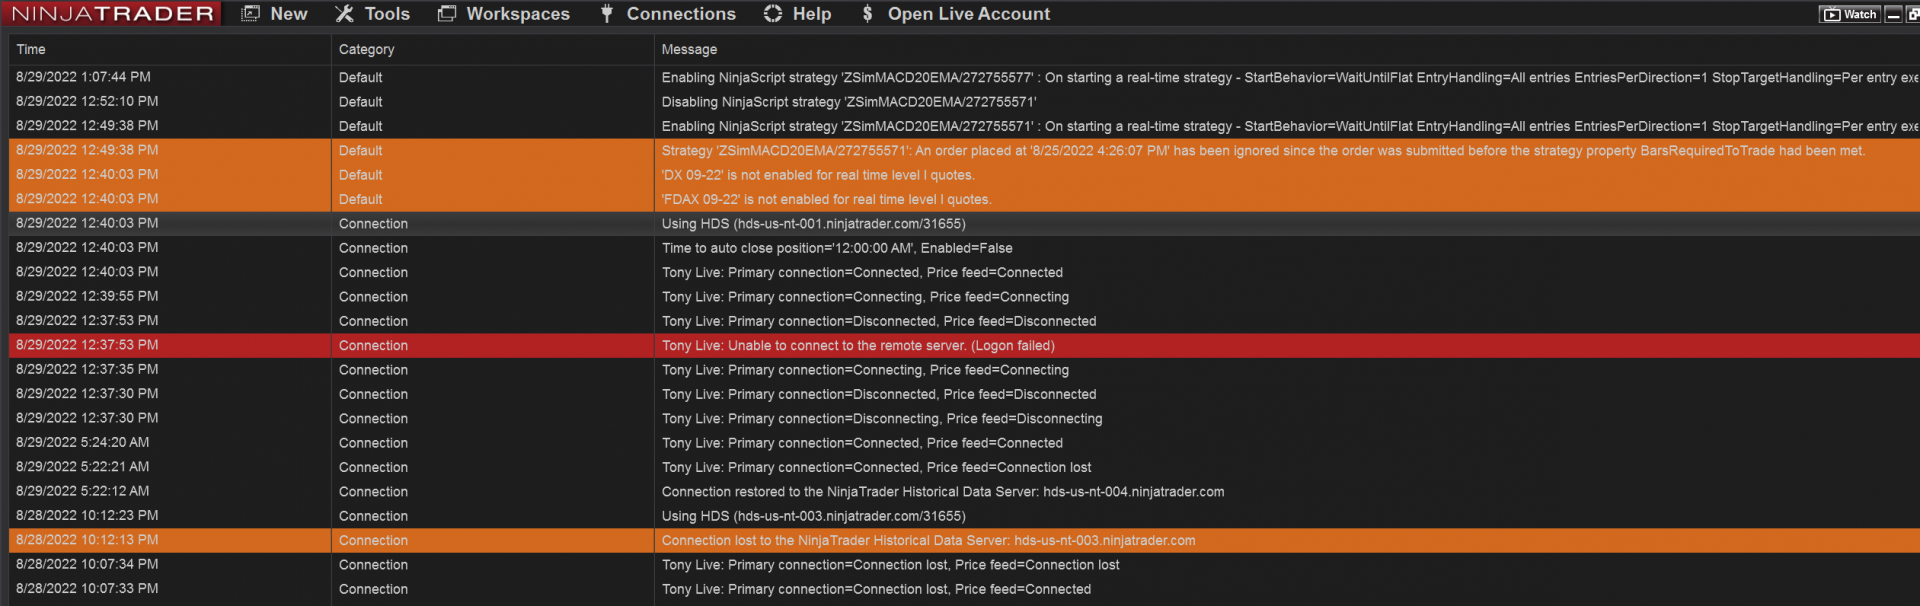Select the Historical Data Server connection lost row
This screenshot has width=1920, height=606.
tap(928, 541)
